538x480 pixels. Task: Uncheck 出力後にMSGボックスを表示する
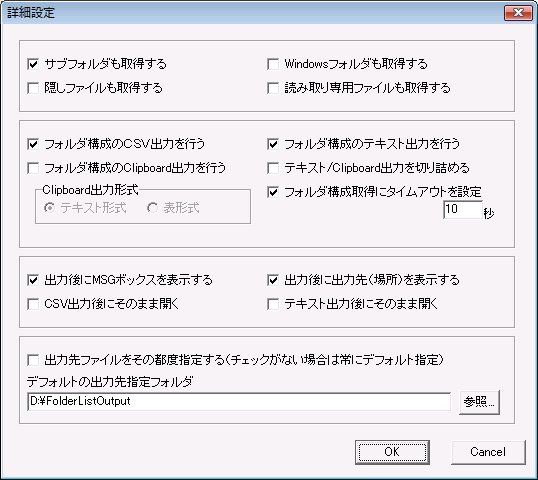coord(33,280)
